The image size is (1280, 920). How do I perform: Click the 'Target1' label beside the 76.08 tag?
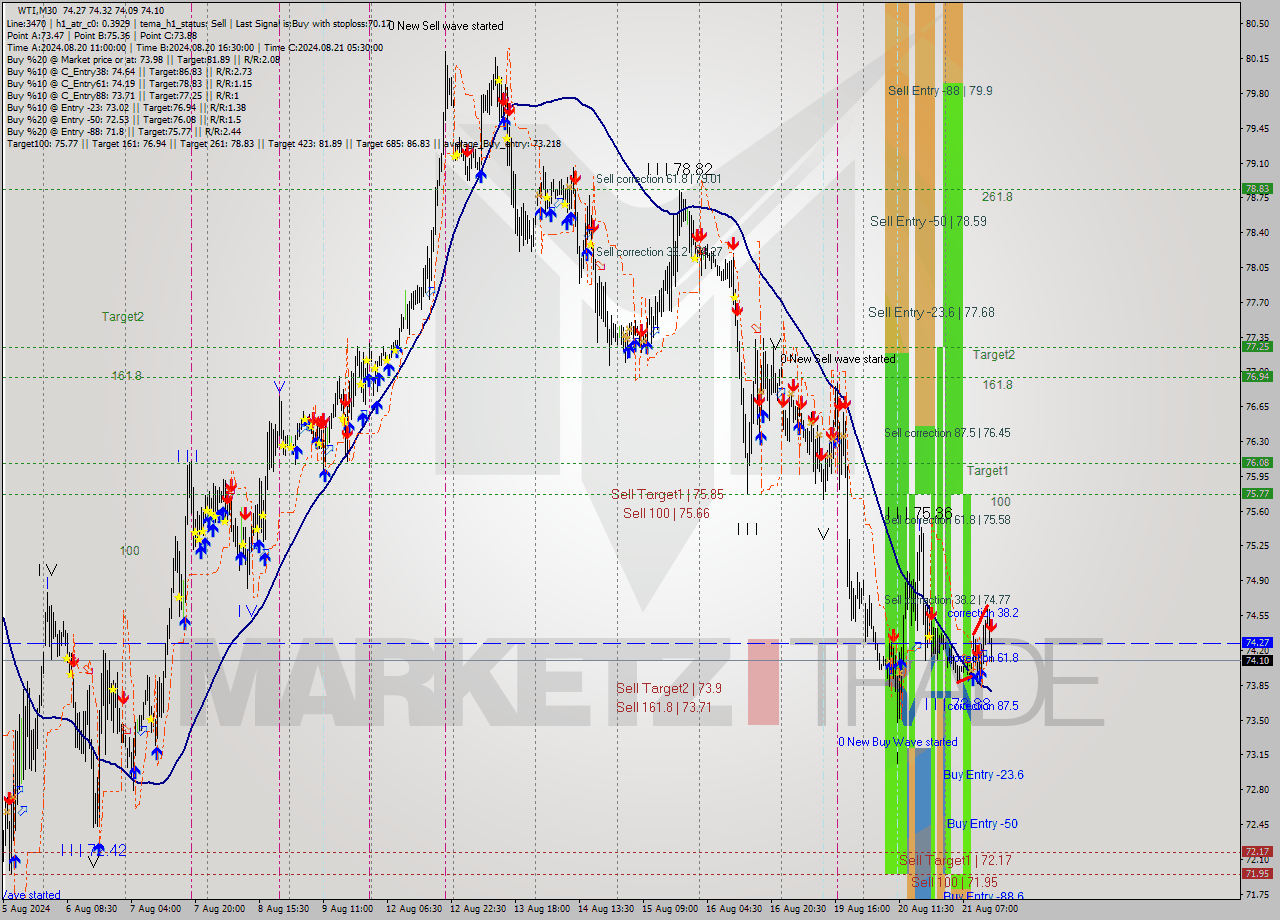987,471
